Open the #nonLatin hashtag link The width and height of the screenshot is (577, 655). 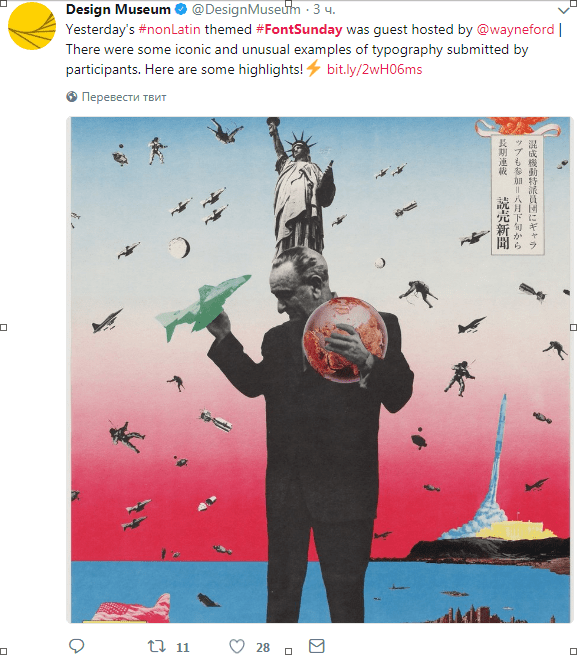point(169,29)
